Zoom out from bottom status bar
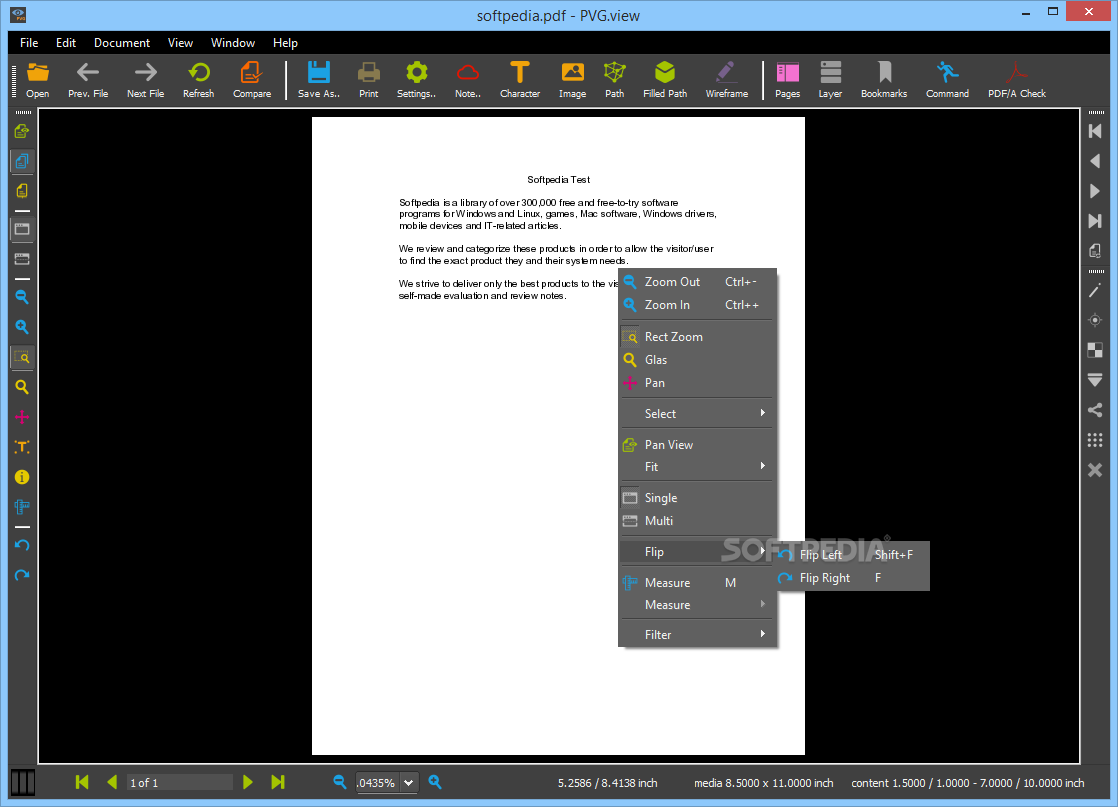 tap(340, 782)
